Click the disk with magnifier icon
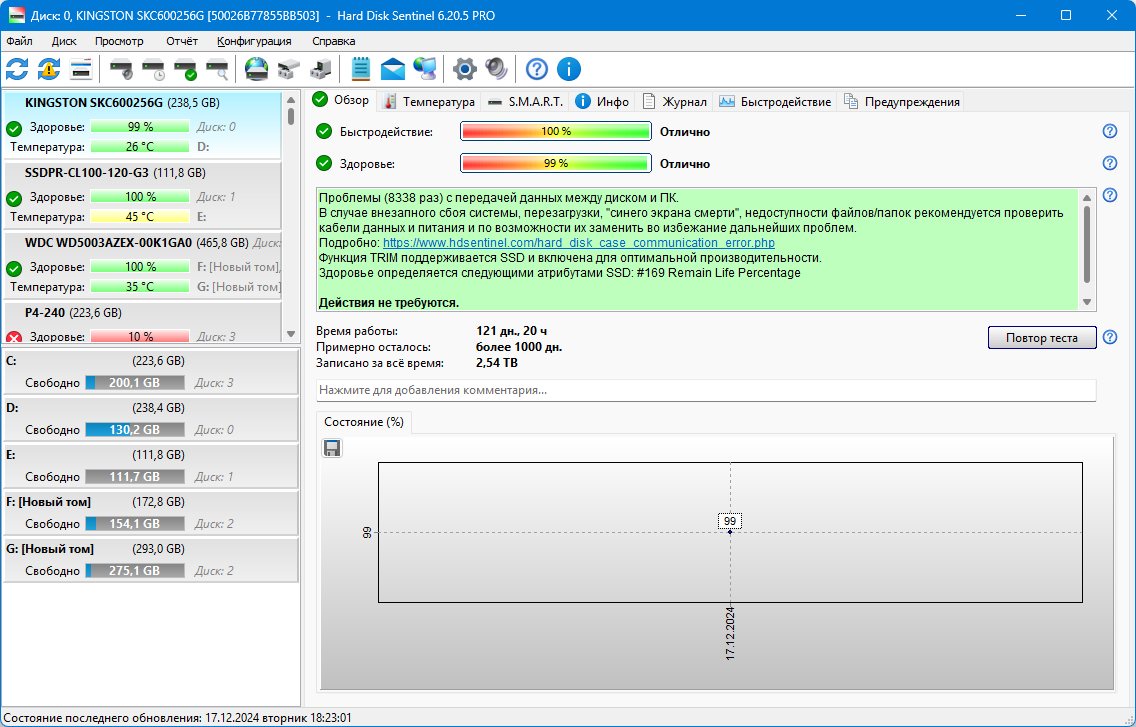Viewport: 1136px width, 727px height. [x=217, y=70]
